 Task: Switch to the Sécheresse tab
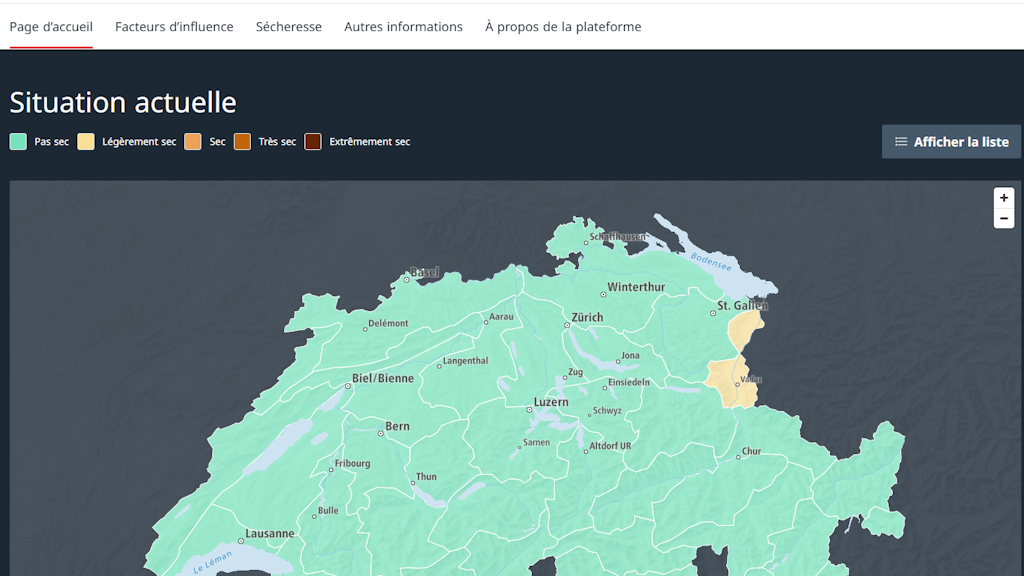pyautogui.click(x=289, y=27)
